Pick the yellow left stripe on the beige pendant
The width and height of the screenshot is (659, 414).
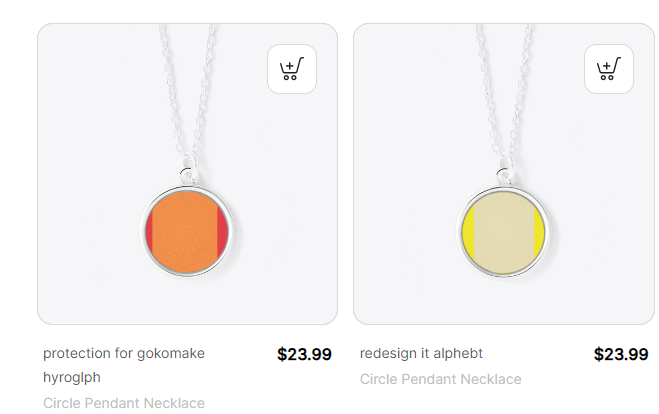468,232
